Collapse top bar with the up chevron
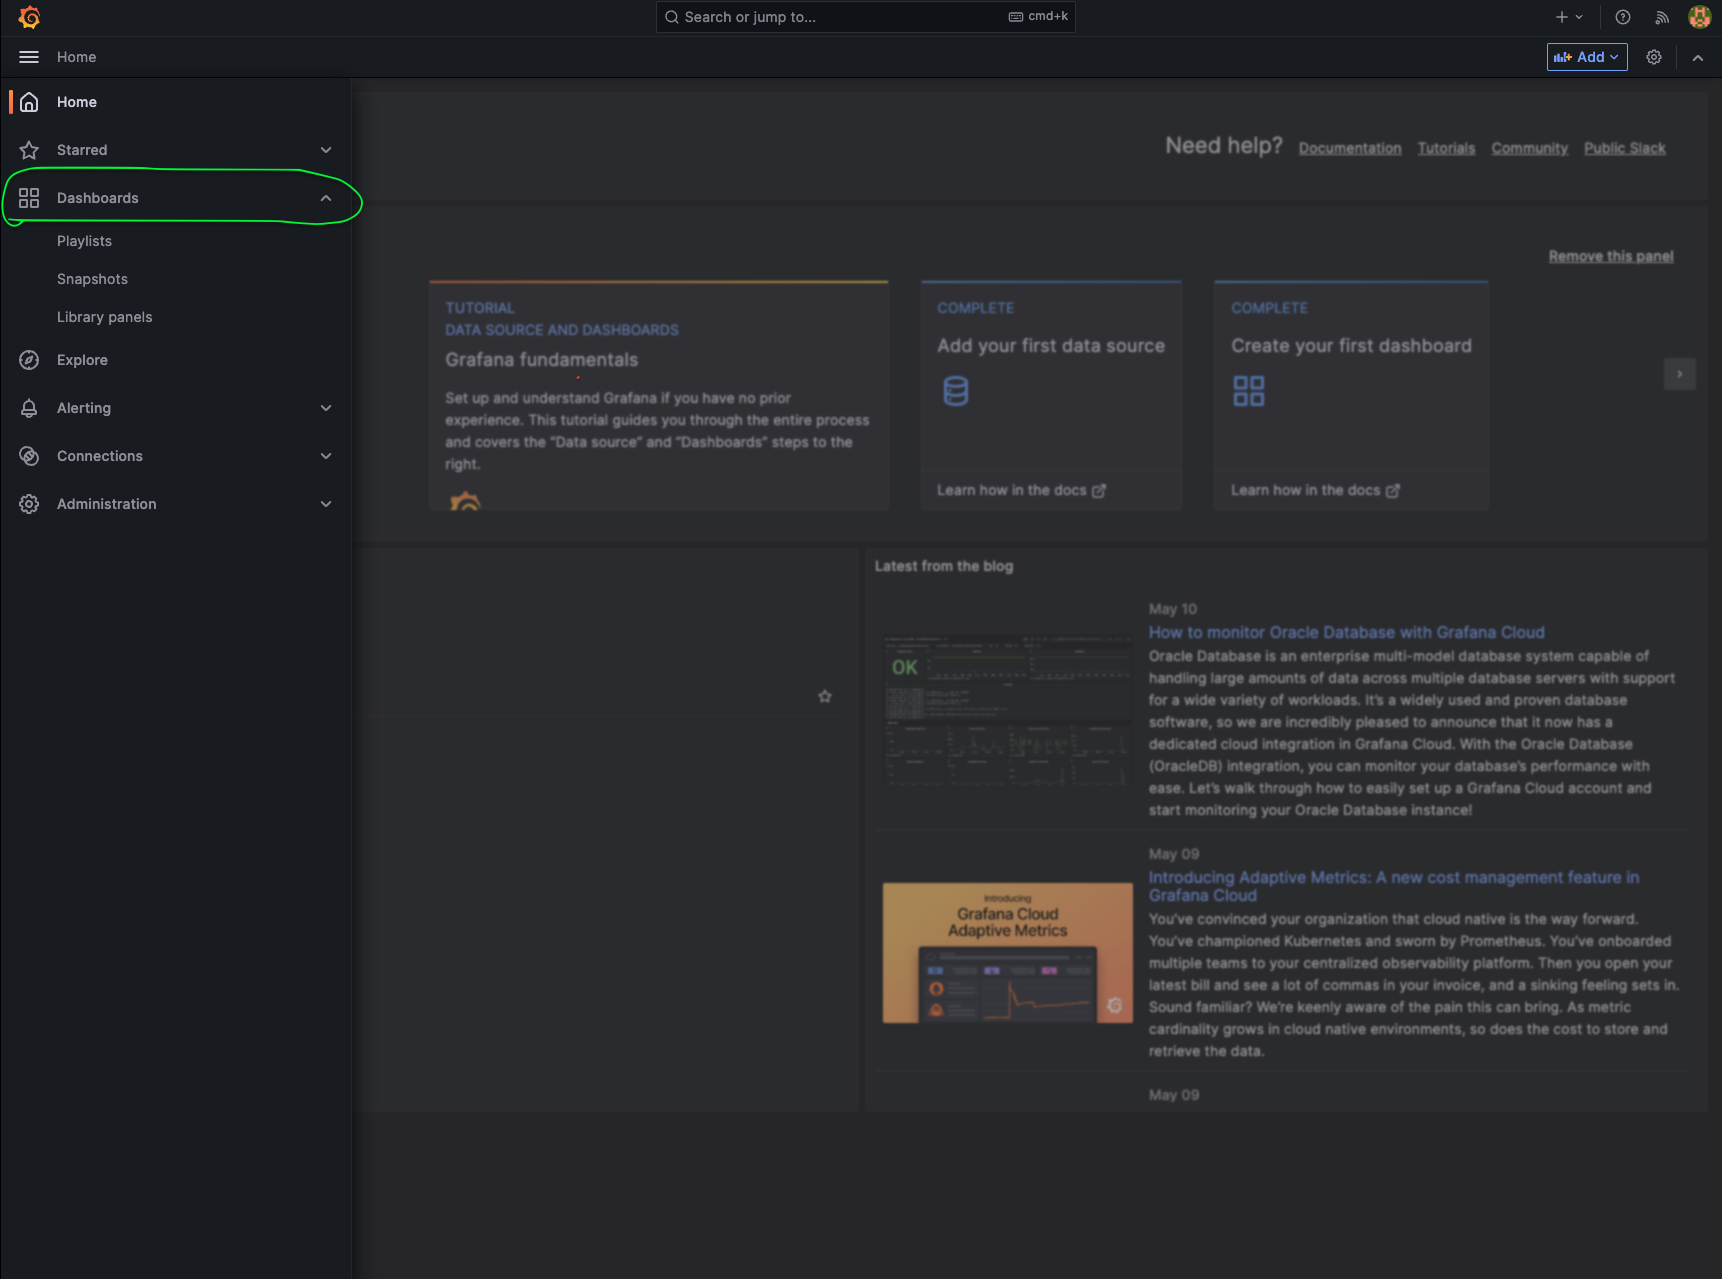 pos(1698,57)
